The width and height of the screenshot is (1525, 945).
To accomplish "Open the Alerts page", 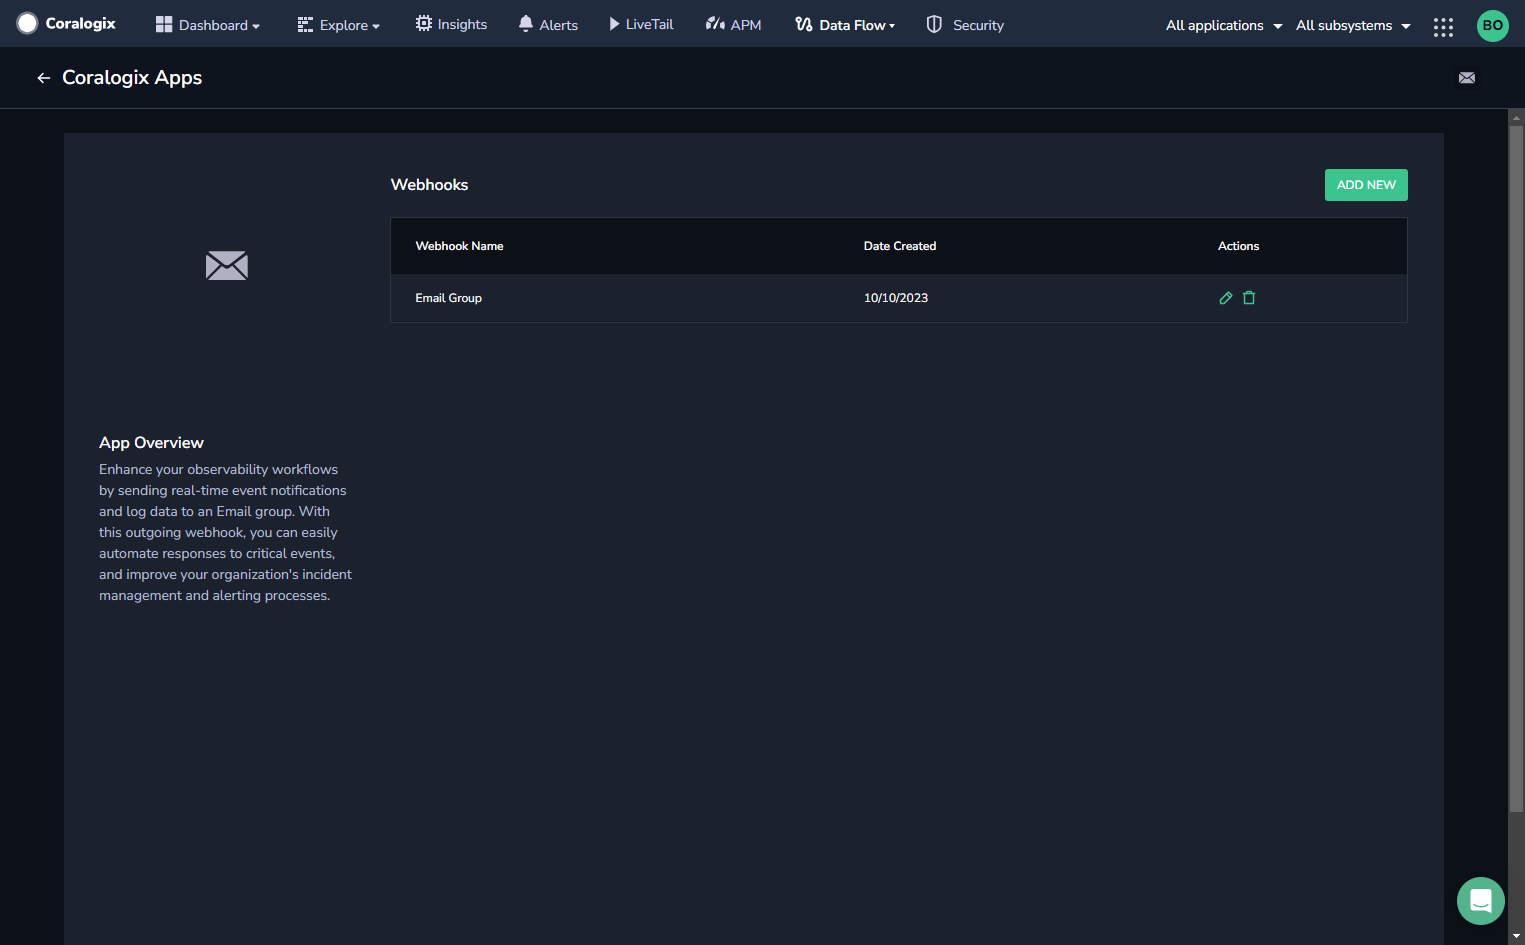I will [x=548, y=24].
